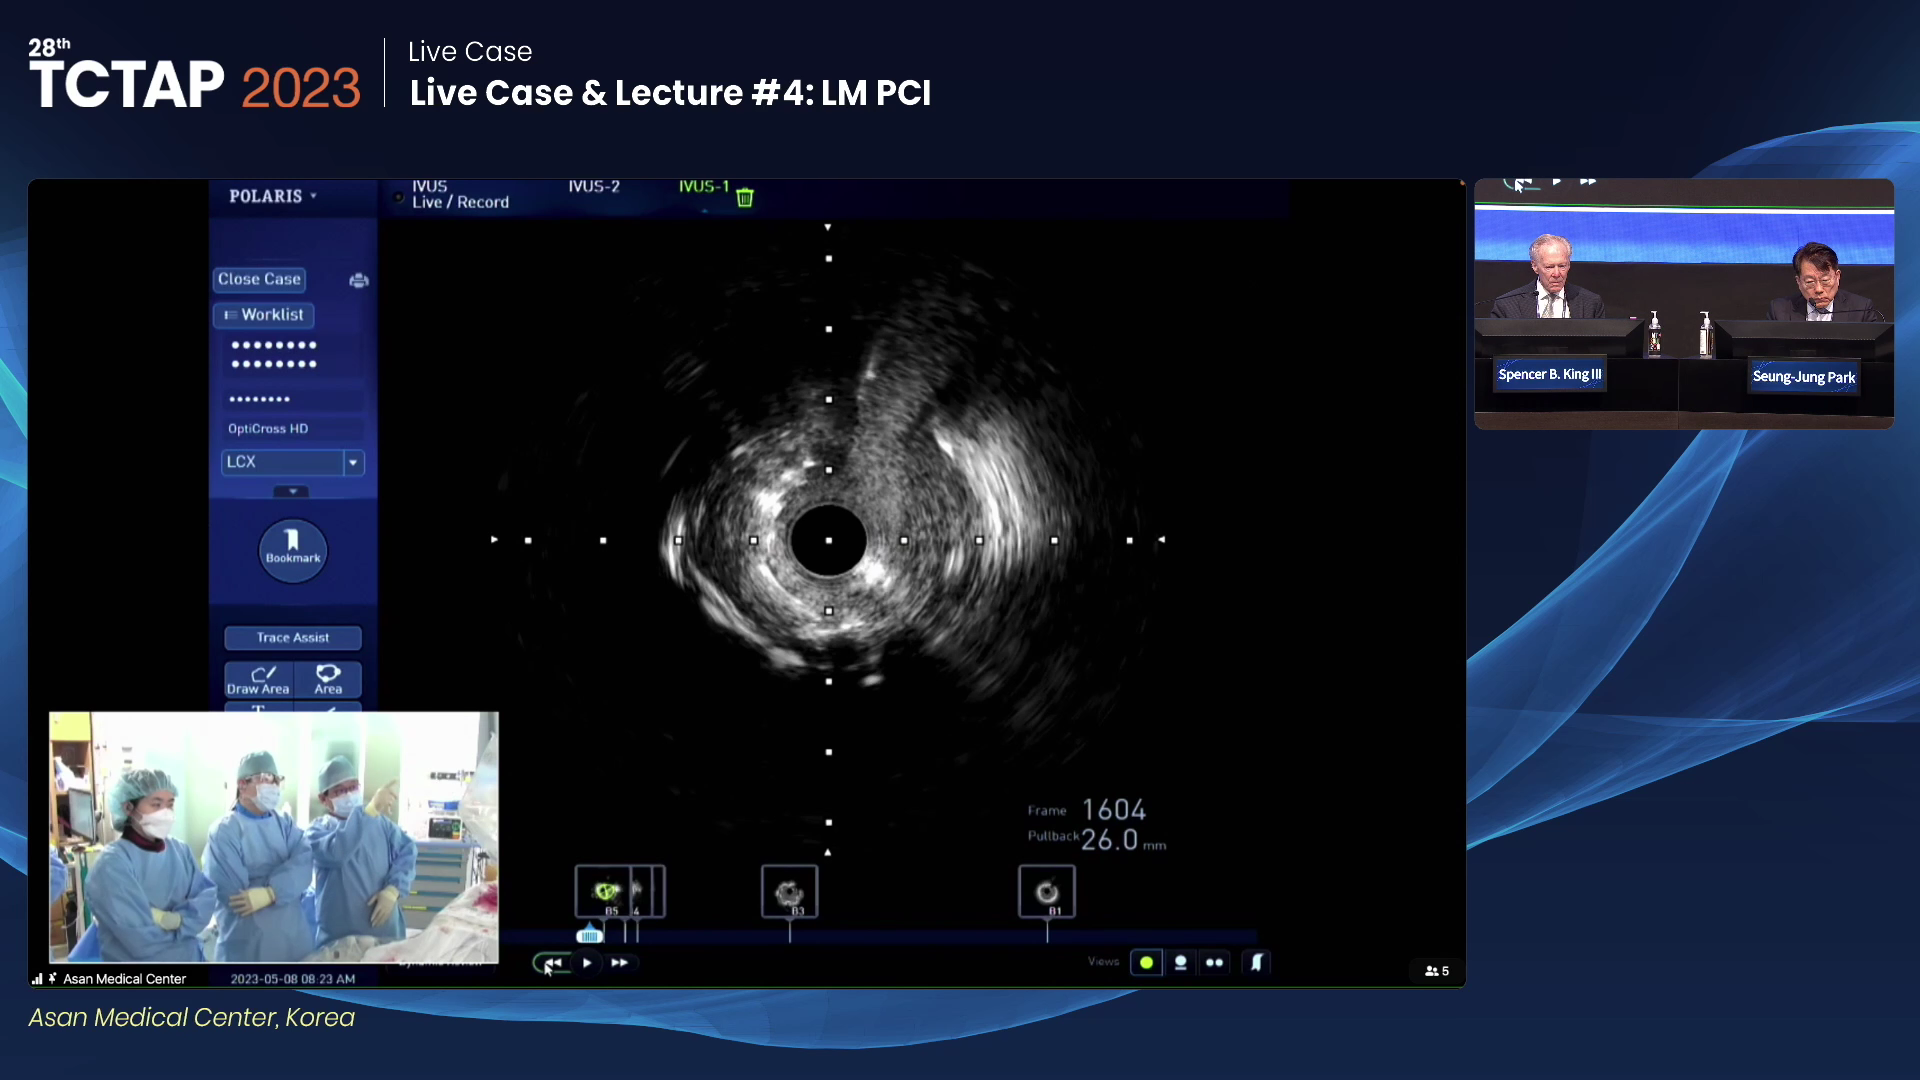1920x1080 pixels.
Task: Play the IVUS pullback recording
Action: (587, 963)
